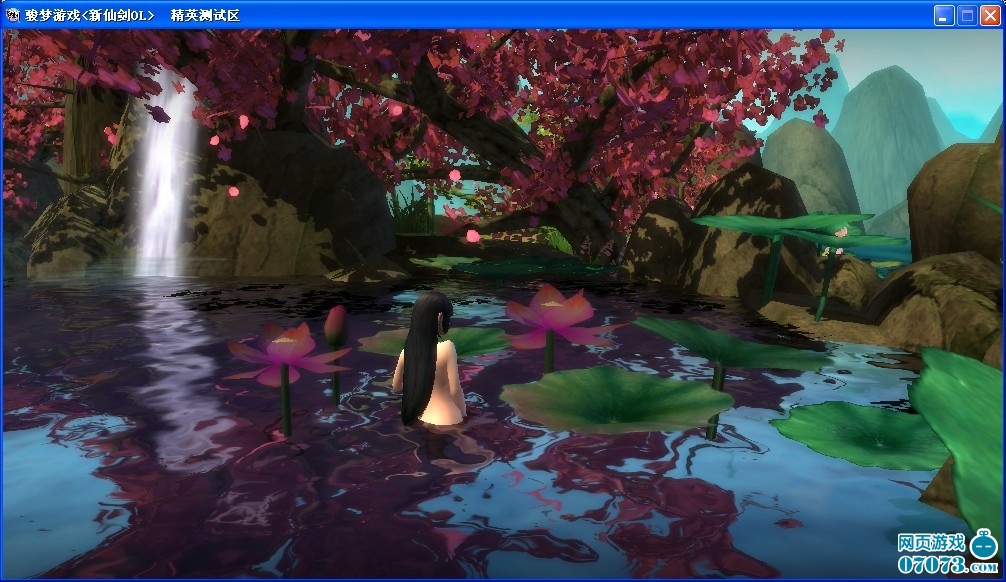This screenshot has height=582, width=1006.
Task: Maximize the game window
Action: click(x=967, y=15)
